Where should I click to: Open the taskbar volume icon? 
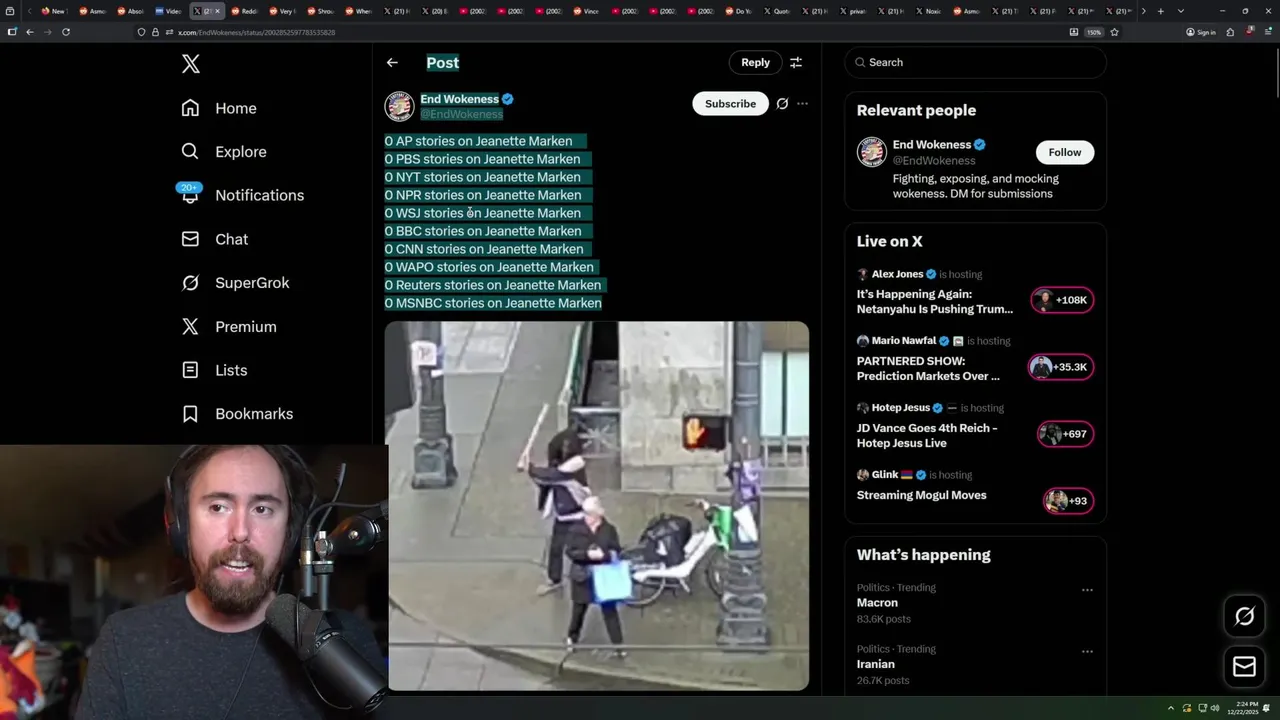pos(1215,708)
